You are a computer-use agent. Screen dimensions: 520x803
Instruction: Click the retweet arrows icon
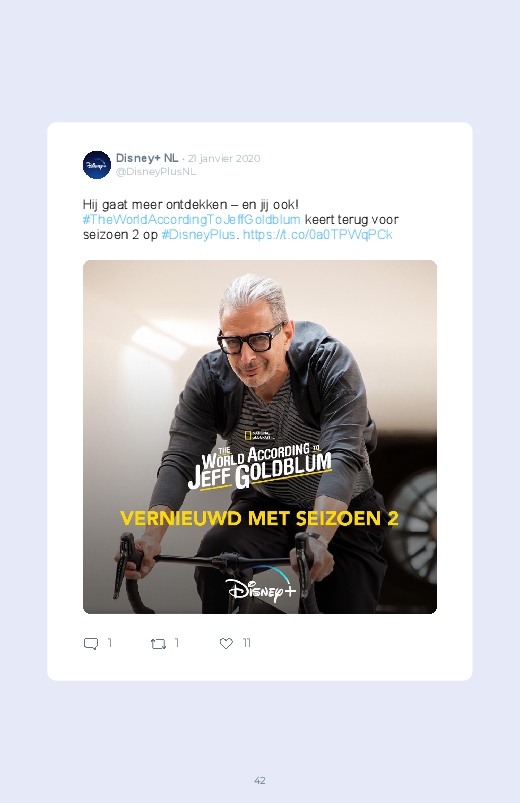(x=158, y=643)
